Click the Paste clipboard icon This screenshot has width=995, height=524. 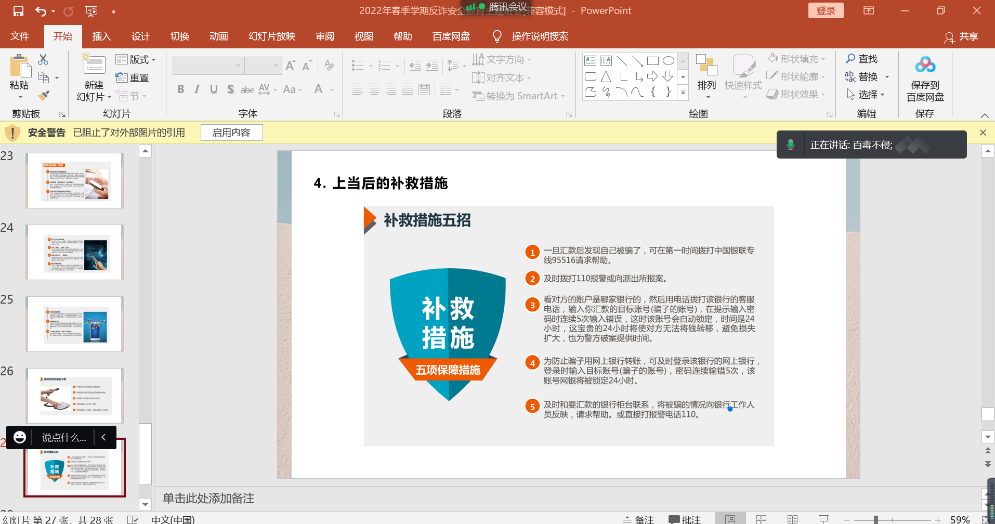click(19, 68)
